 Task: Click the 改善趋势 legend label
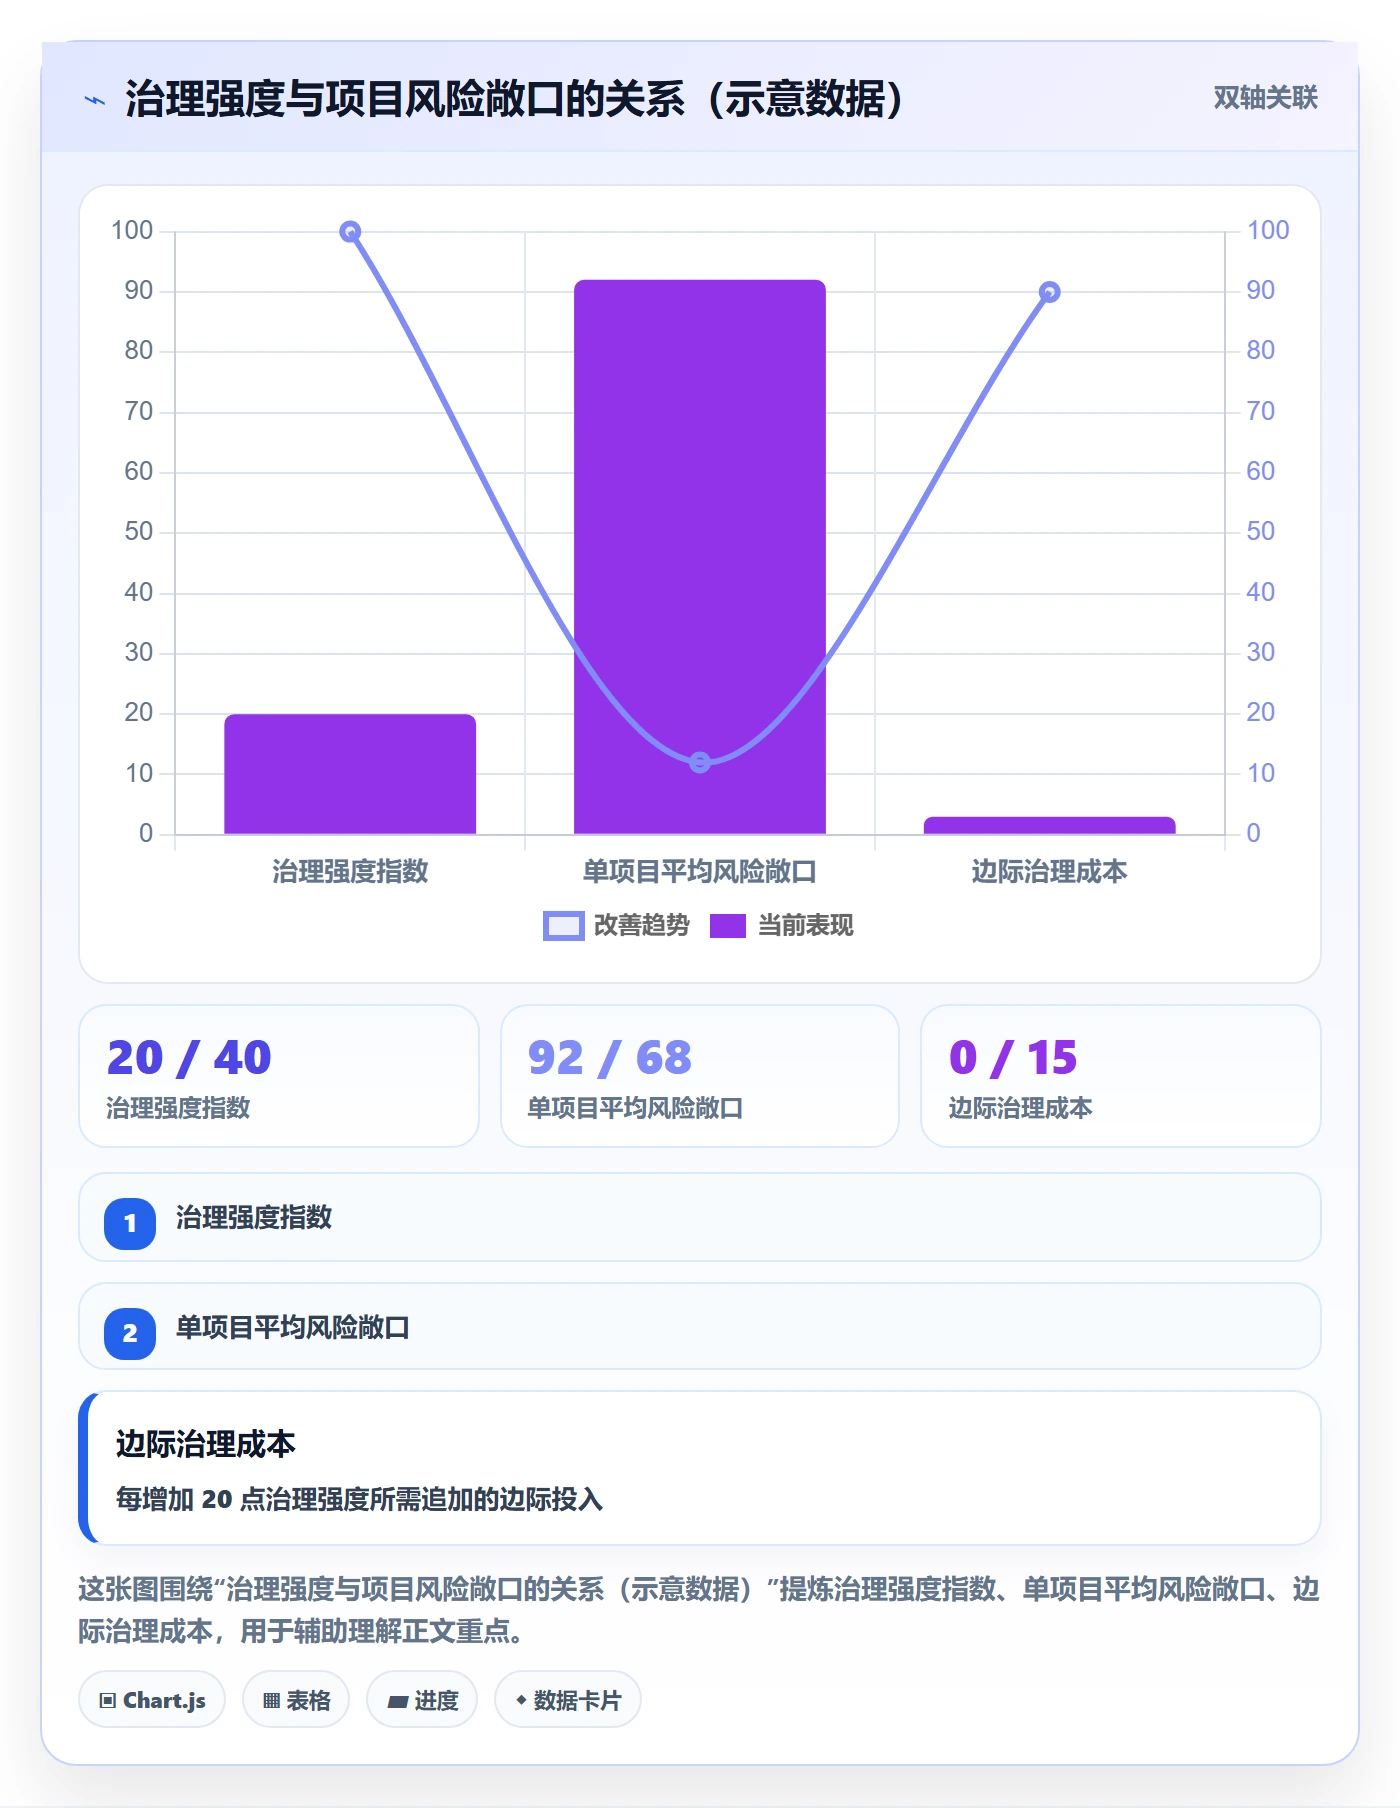click(642, 926)
